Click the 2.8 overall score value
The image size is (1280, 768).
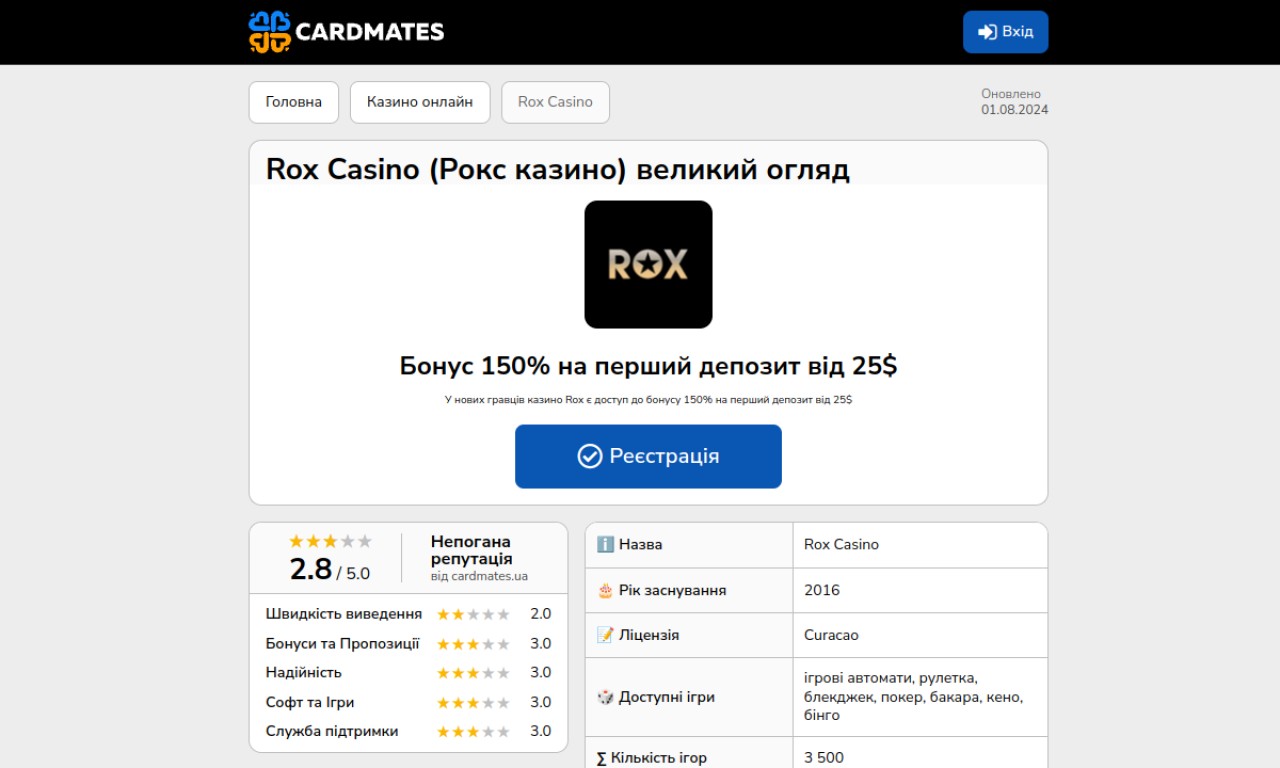click(x=310, y=569)
